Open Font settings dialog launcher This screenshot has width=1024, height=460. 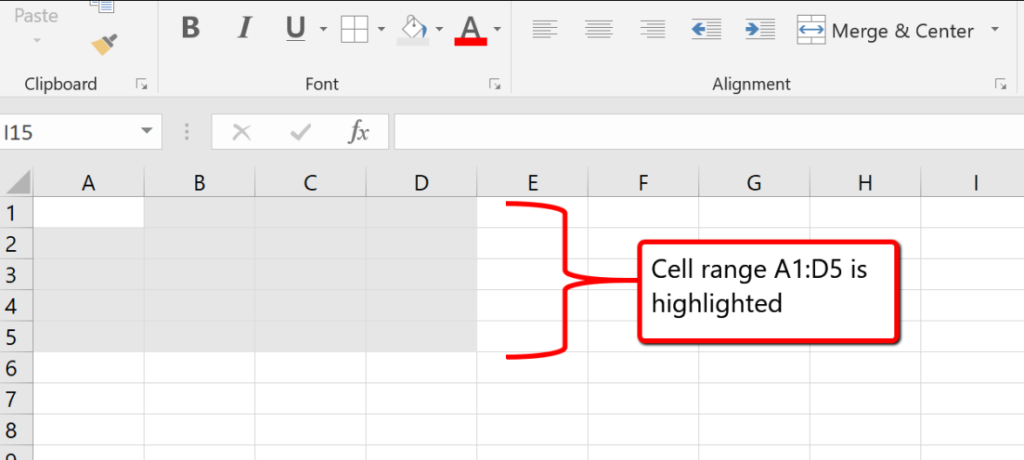tap(494, 85)
